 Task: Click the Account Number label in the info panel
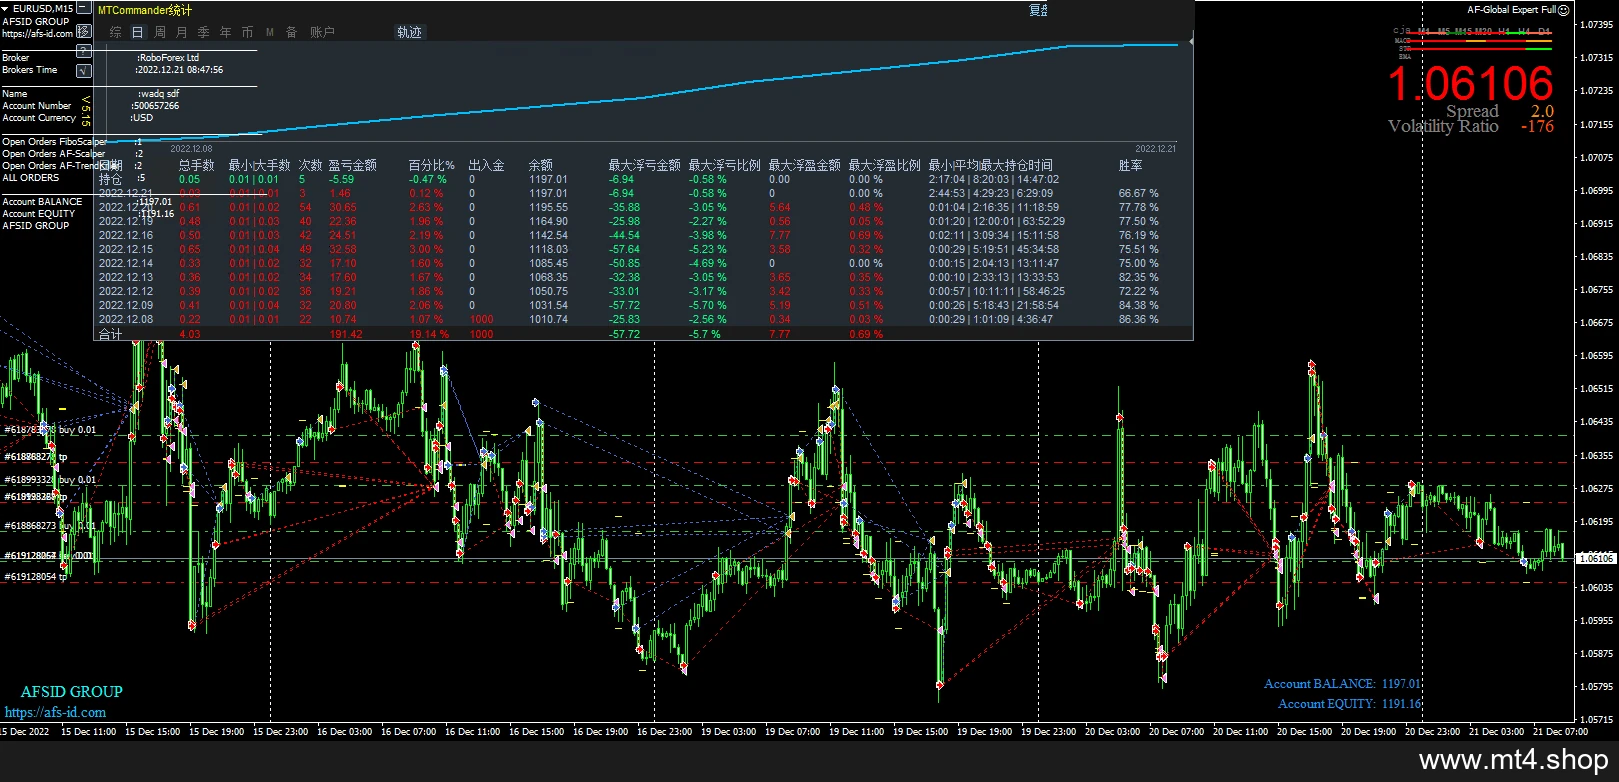click(x=37, y=106)
